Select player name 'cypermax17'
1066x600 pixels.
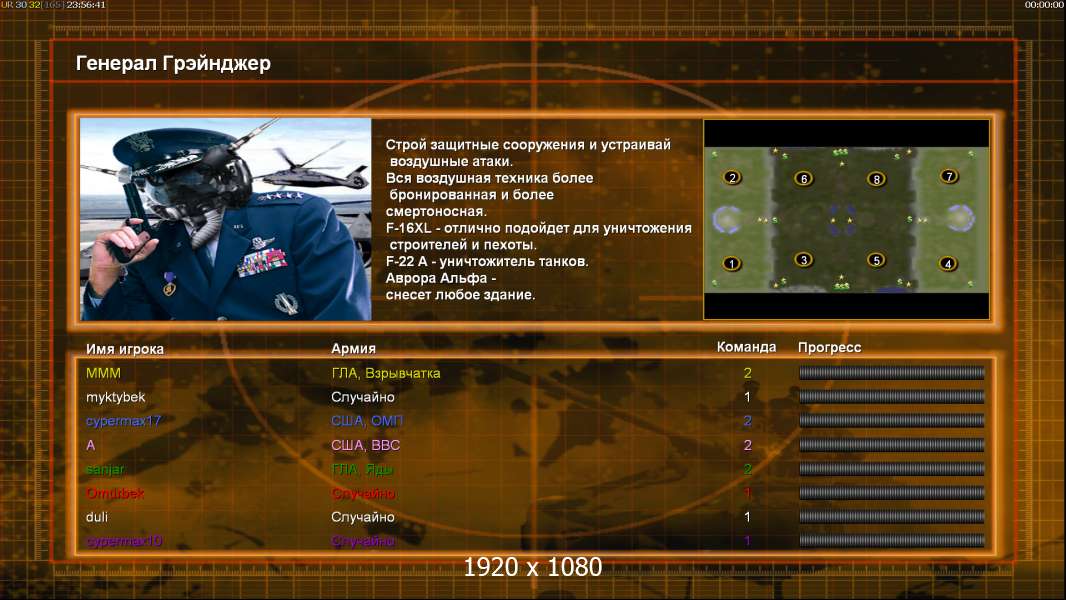(123, 421)
